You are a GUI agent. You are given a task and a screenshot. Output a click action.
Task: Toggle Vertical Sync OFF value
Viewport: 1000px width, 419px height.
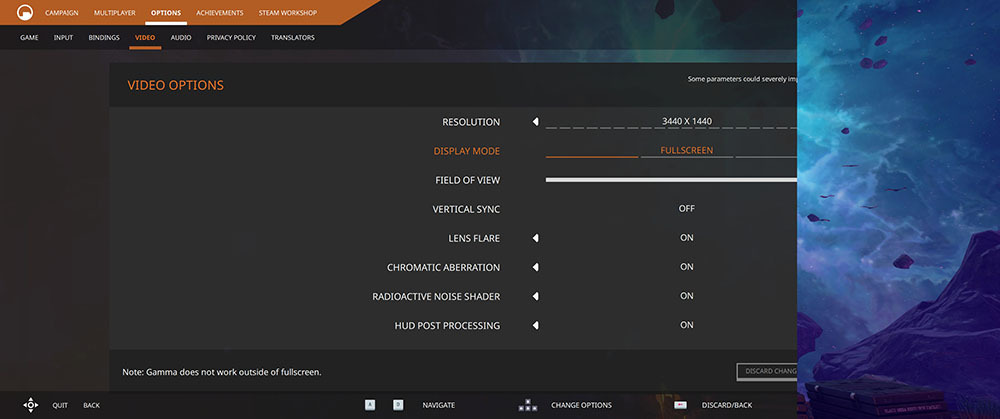687,209
